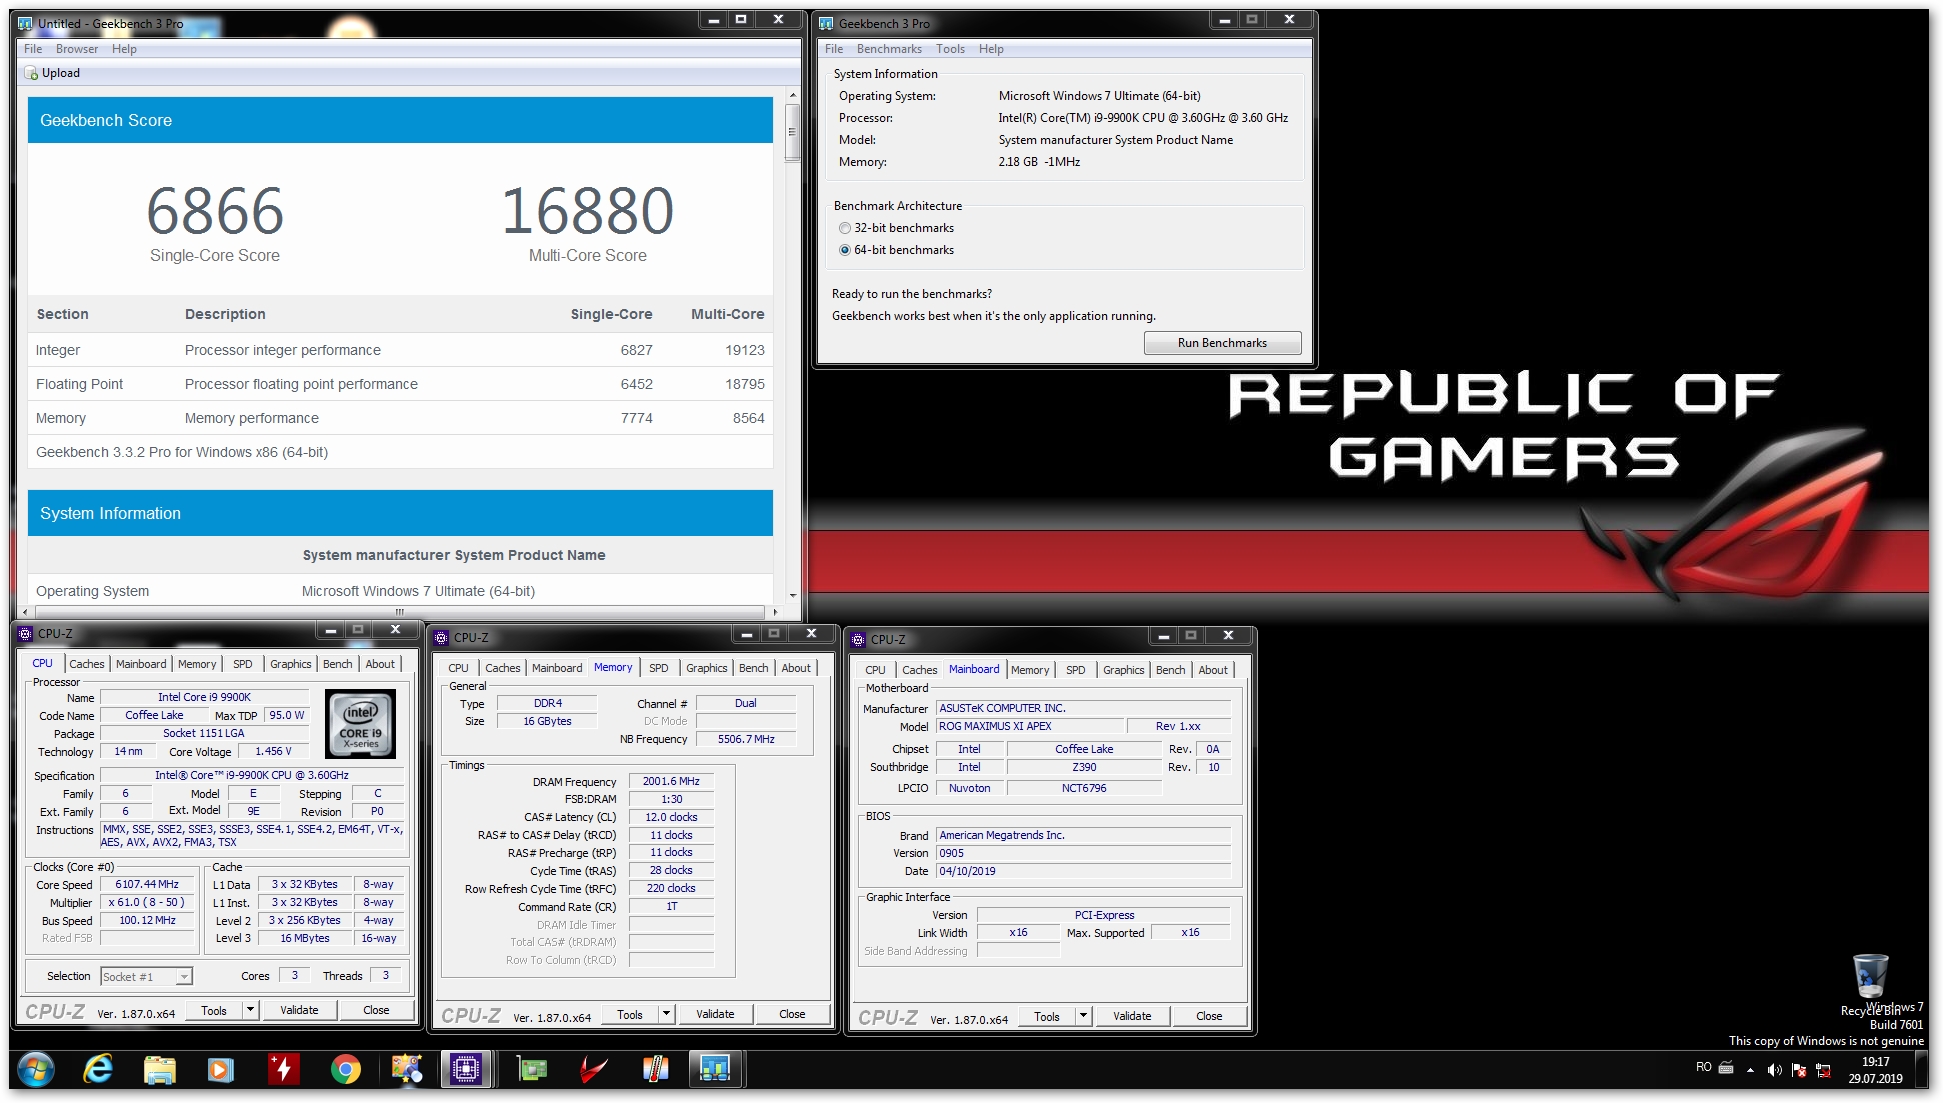The image size is (1943, 1103).
Task: Select 64-bit benchmarks radio button
Action: click(x=845, y=250)
